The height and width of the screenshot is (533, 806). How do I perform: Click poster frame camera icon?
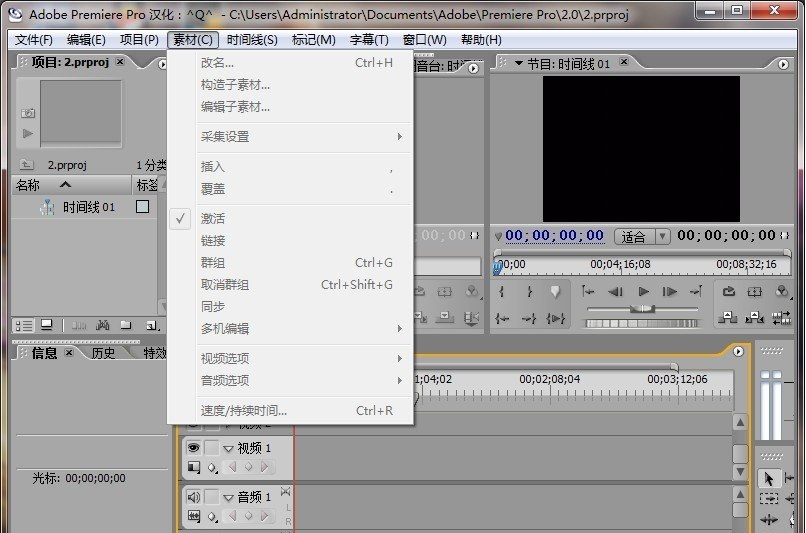coord(28,113)
